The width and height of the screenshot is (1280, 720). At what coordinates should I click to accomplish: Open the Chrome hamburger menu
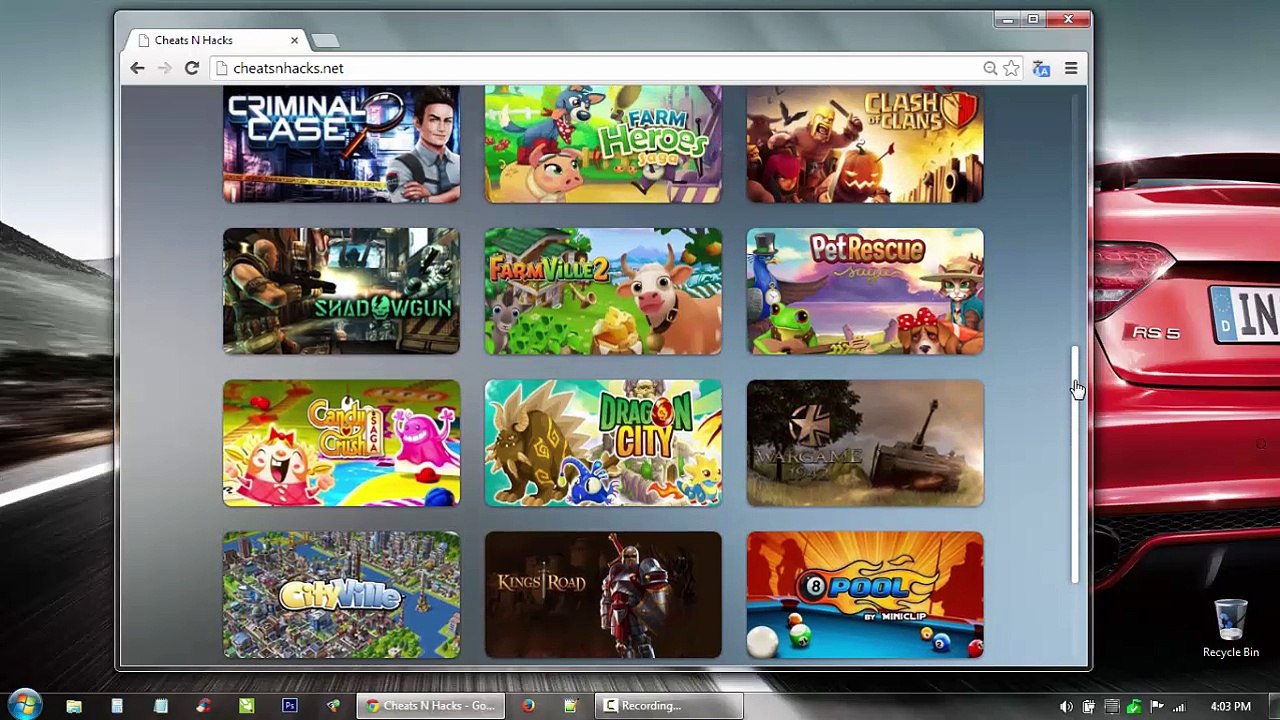1071,68
